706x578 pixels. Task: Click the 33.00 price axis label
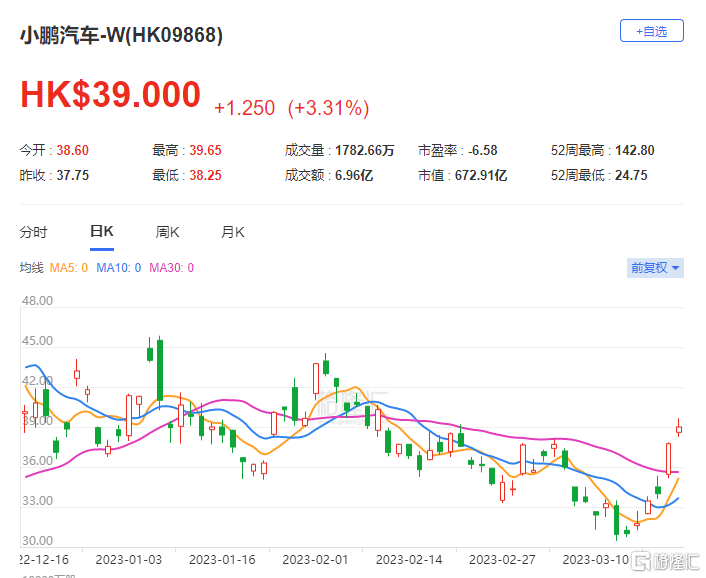tap(37, 501)
